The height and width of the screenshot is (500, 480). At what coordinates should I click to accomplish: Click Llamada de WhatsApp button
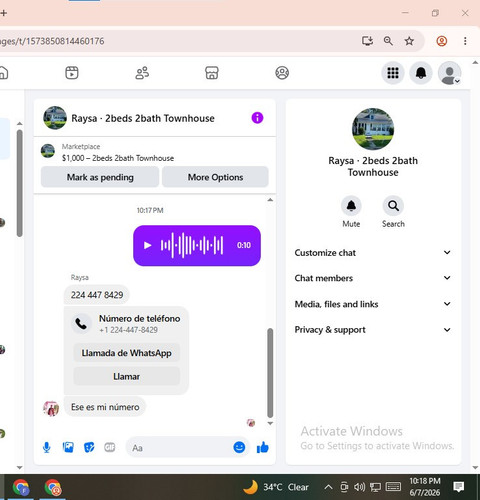pos(126,353)
